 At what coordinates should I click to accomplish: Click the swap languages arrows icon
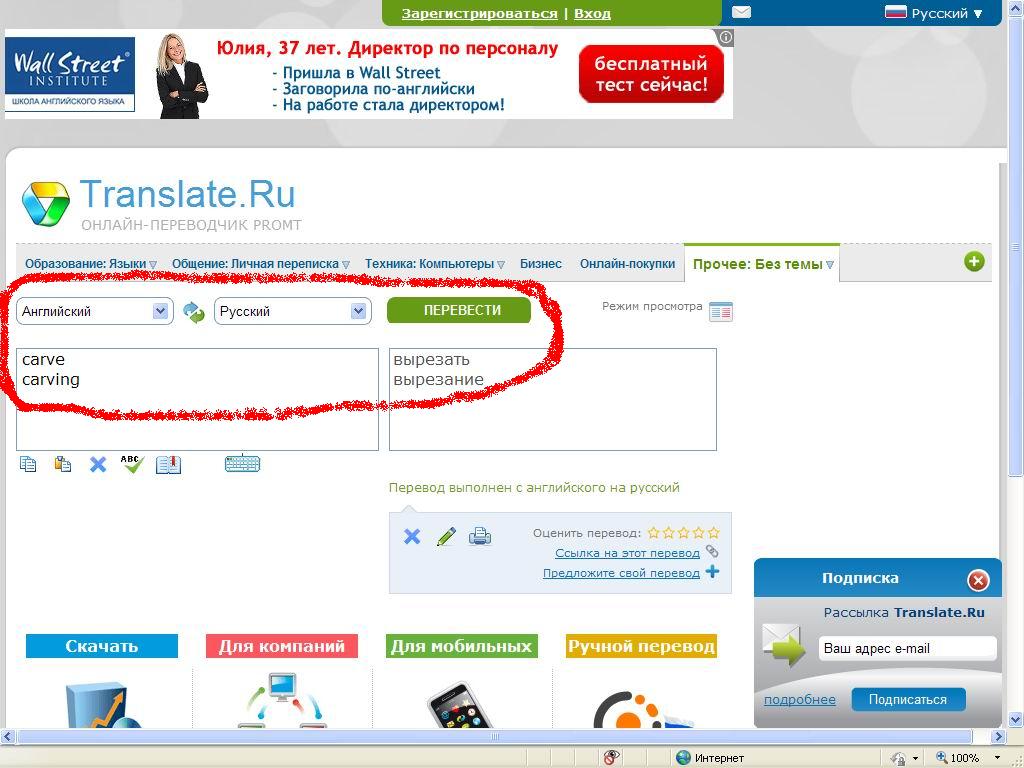pos(193,312)
